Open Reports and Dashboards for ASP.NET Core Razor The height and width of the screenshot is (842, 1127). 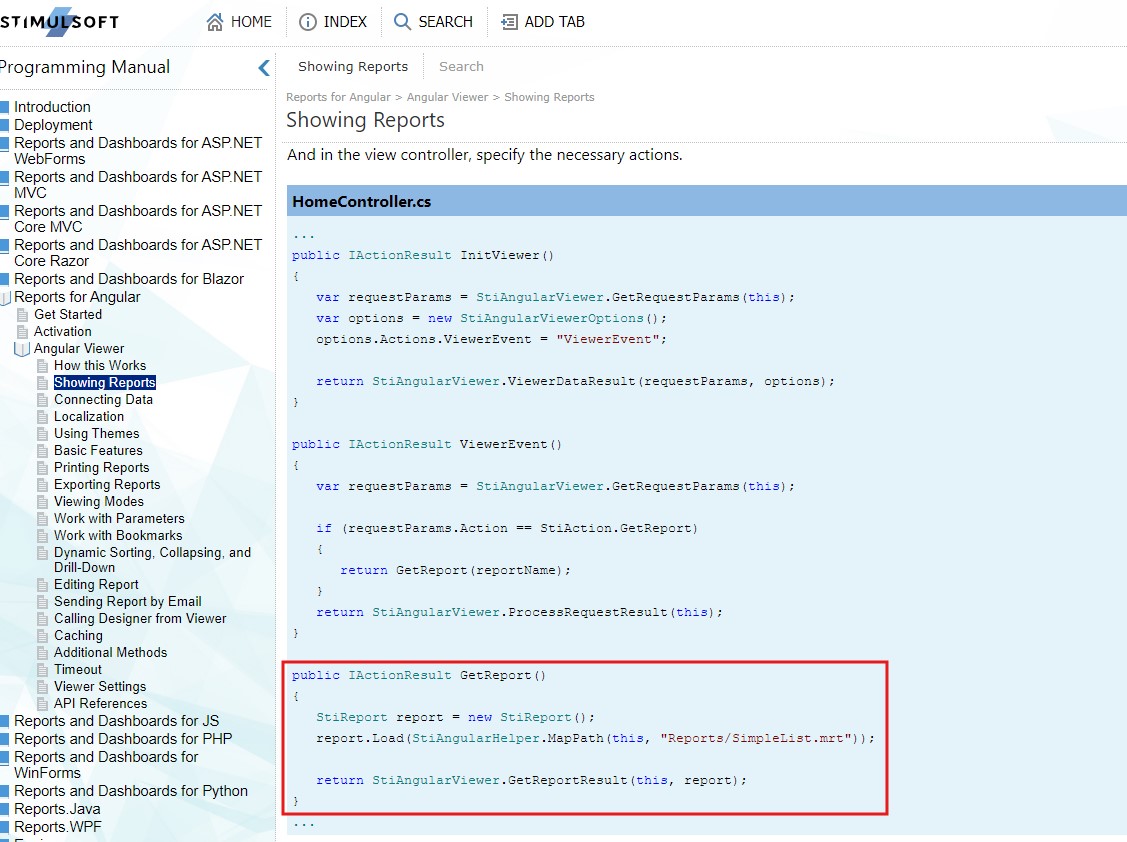click(138, 252)
